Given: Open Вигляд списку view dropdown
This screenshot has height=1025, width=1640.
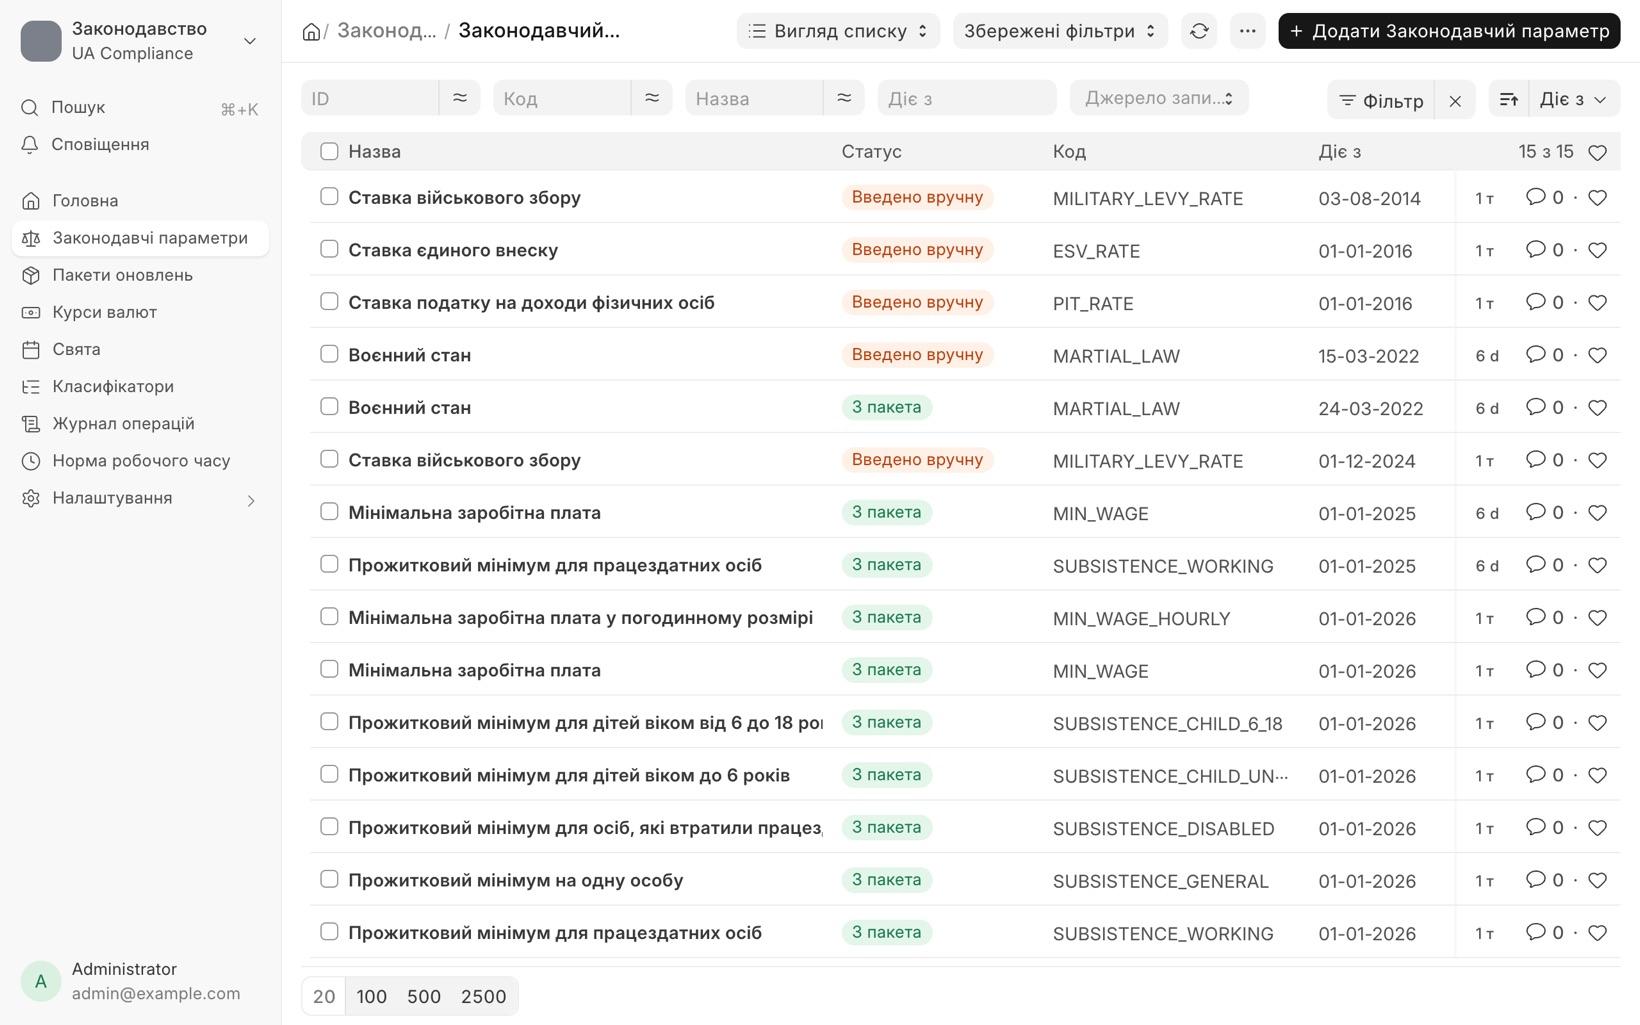Looking at the screenshot, I should click(x=838, y=31).
